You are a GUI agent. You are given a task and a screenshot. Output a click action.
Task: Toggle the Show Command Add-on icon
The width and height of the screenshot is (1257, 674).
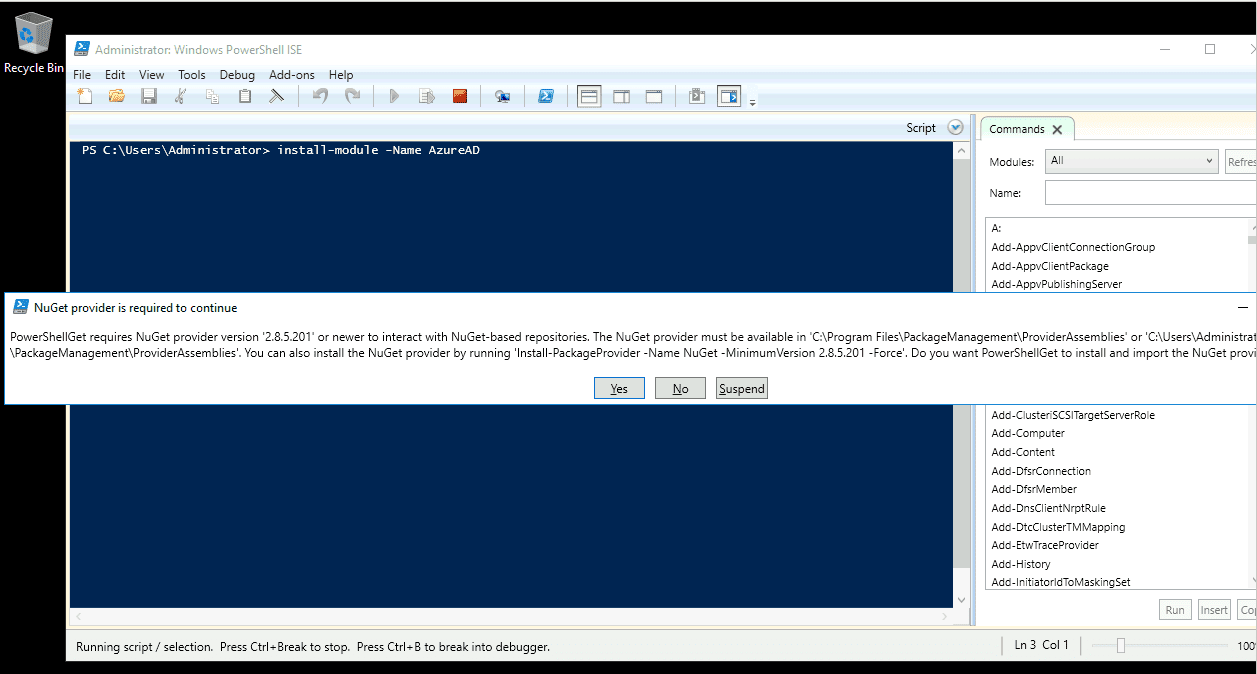tap(729, 97)
